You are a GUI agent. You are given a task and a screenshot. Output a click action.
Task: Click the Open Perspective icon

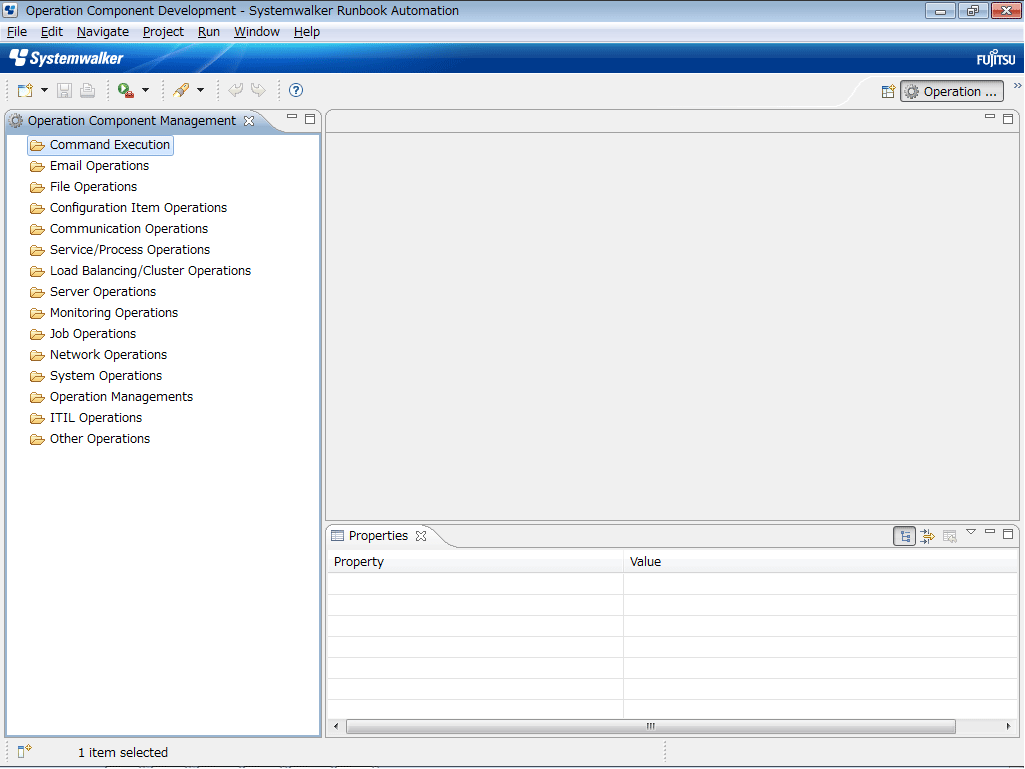[888, 92]
